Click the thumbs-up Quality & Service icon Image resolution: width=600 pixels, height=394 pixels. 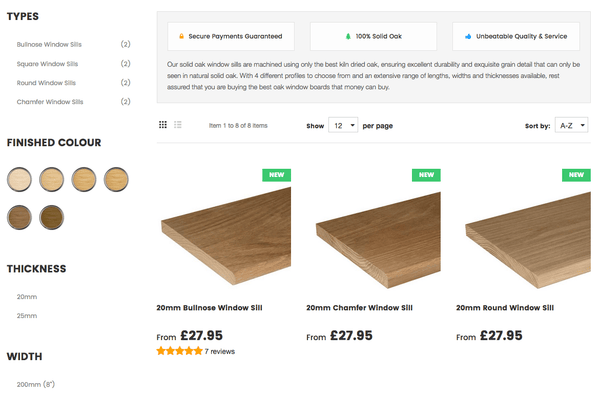point(468,36)
